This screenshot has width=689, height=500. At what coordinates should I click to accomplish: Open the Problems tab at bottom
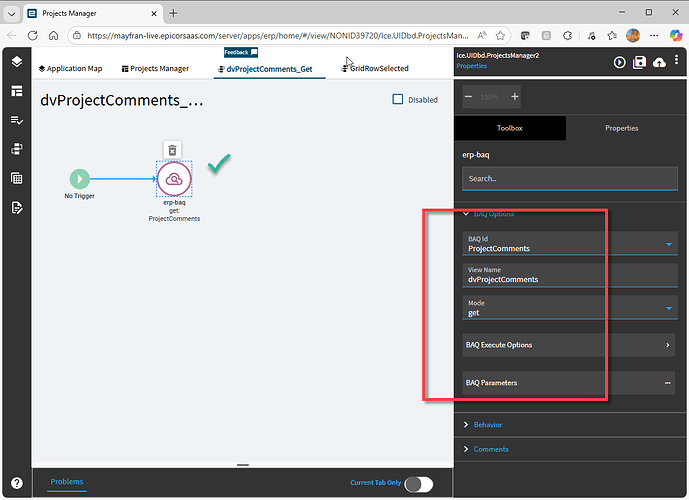(67, 482)
